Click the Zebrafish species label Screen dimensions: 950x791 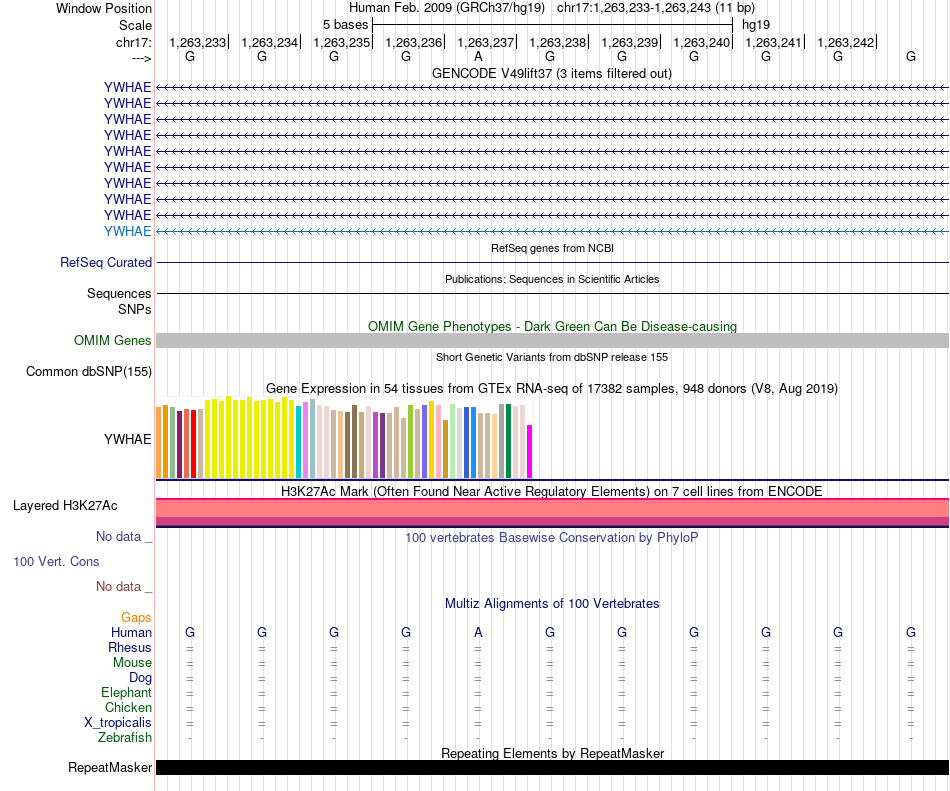tap(125, 738)
